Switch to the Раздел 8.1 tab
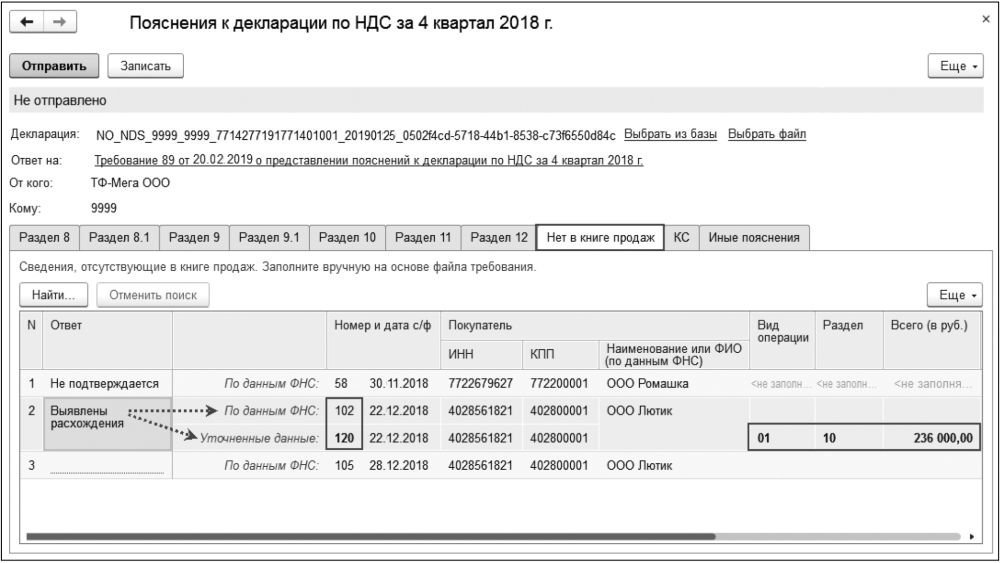This screenshot has width=1000, height=563. point(119,238)
